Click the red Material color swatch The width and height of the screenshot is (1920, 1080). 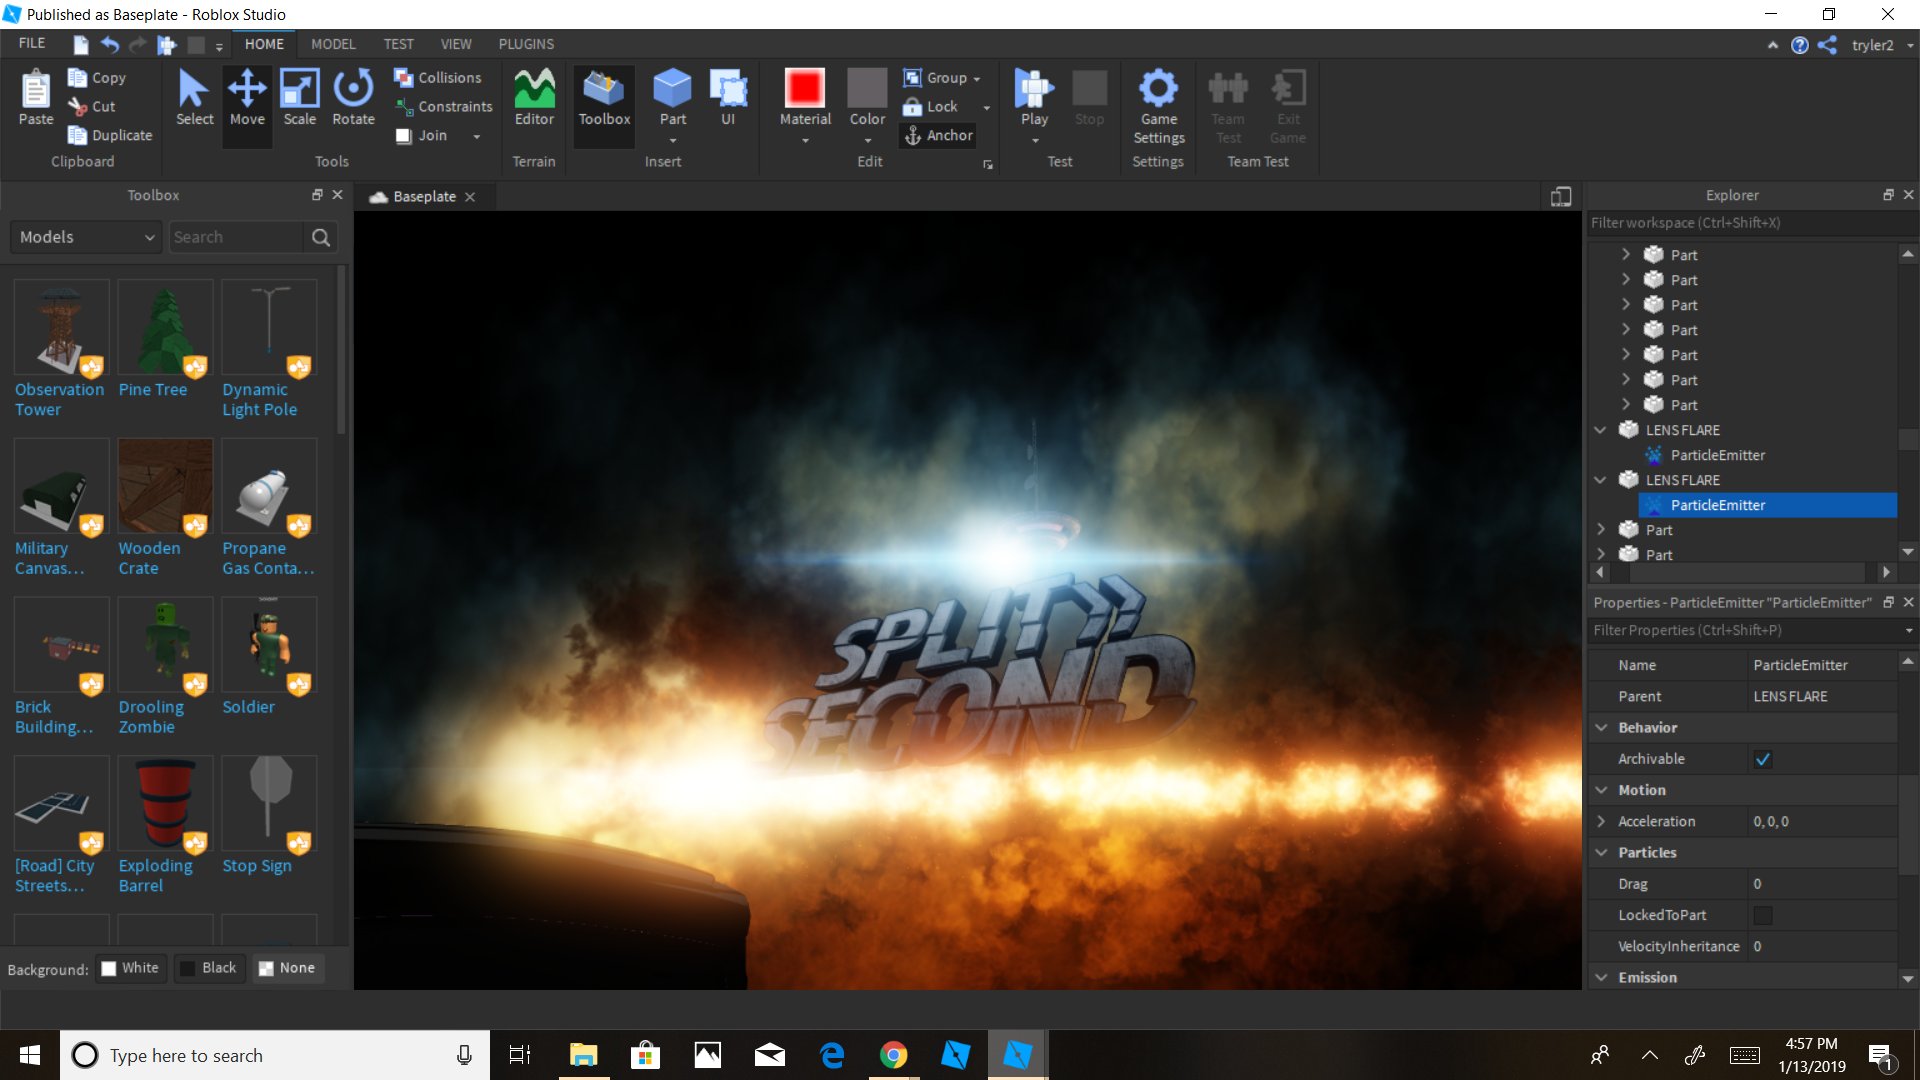click(x=804, y=88)
